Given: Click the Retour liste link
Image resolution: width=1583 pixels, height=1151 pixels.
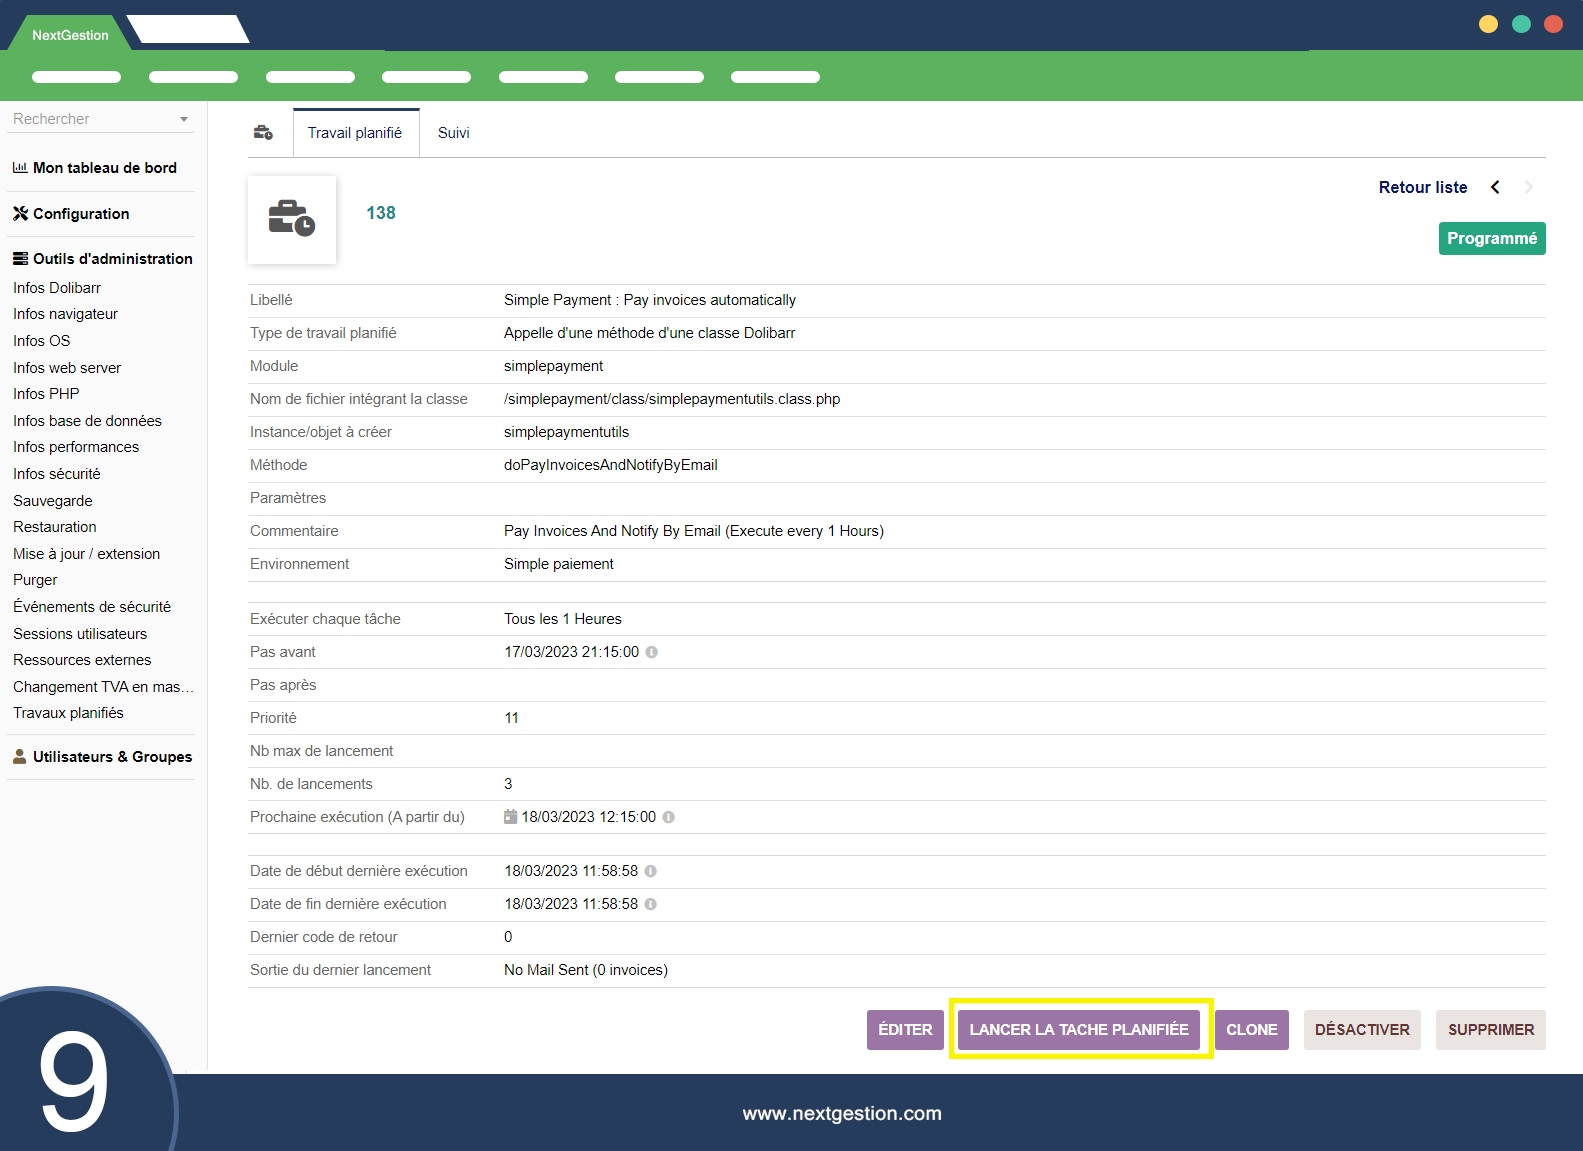Looking at the screenshot, I should tap(1422, 187).
